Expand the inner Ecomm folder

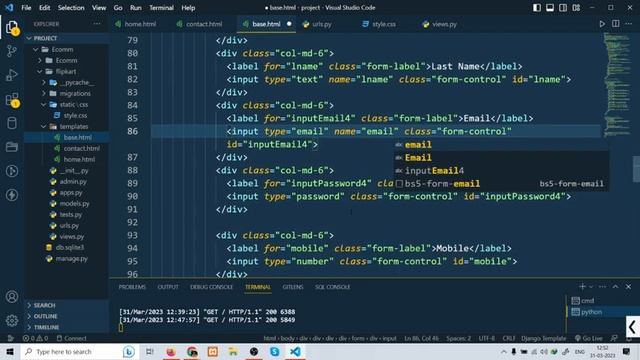tap(40, 60)
